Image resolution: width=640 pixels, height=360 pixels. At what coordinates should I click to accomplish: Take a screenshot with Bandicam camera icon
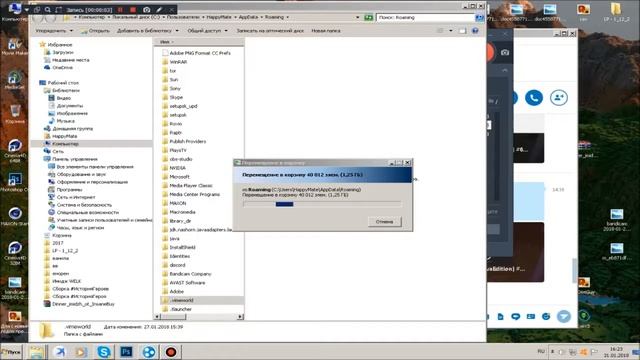[147, 9]
